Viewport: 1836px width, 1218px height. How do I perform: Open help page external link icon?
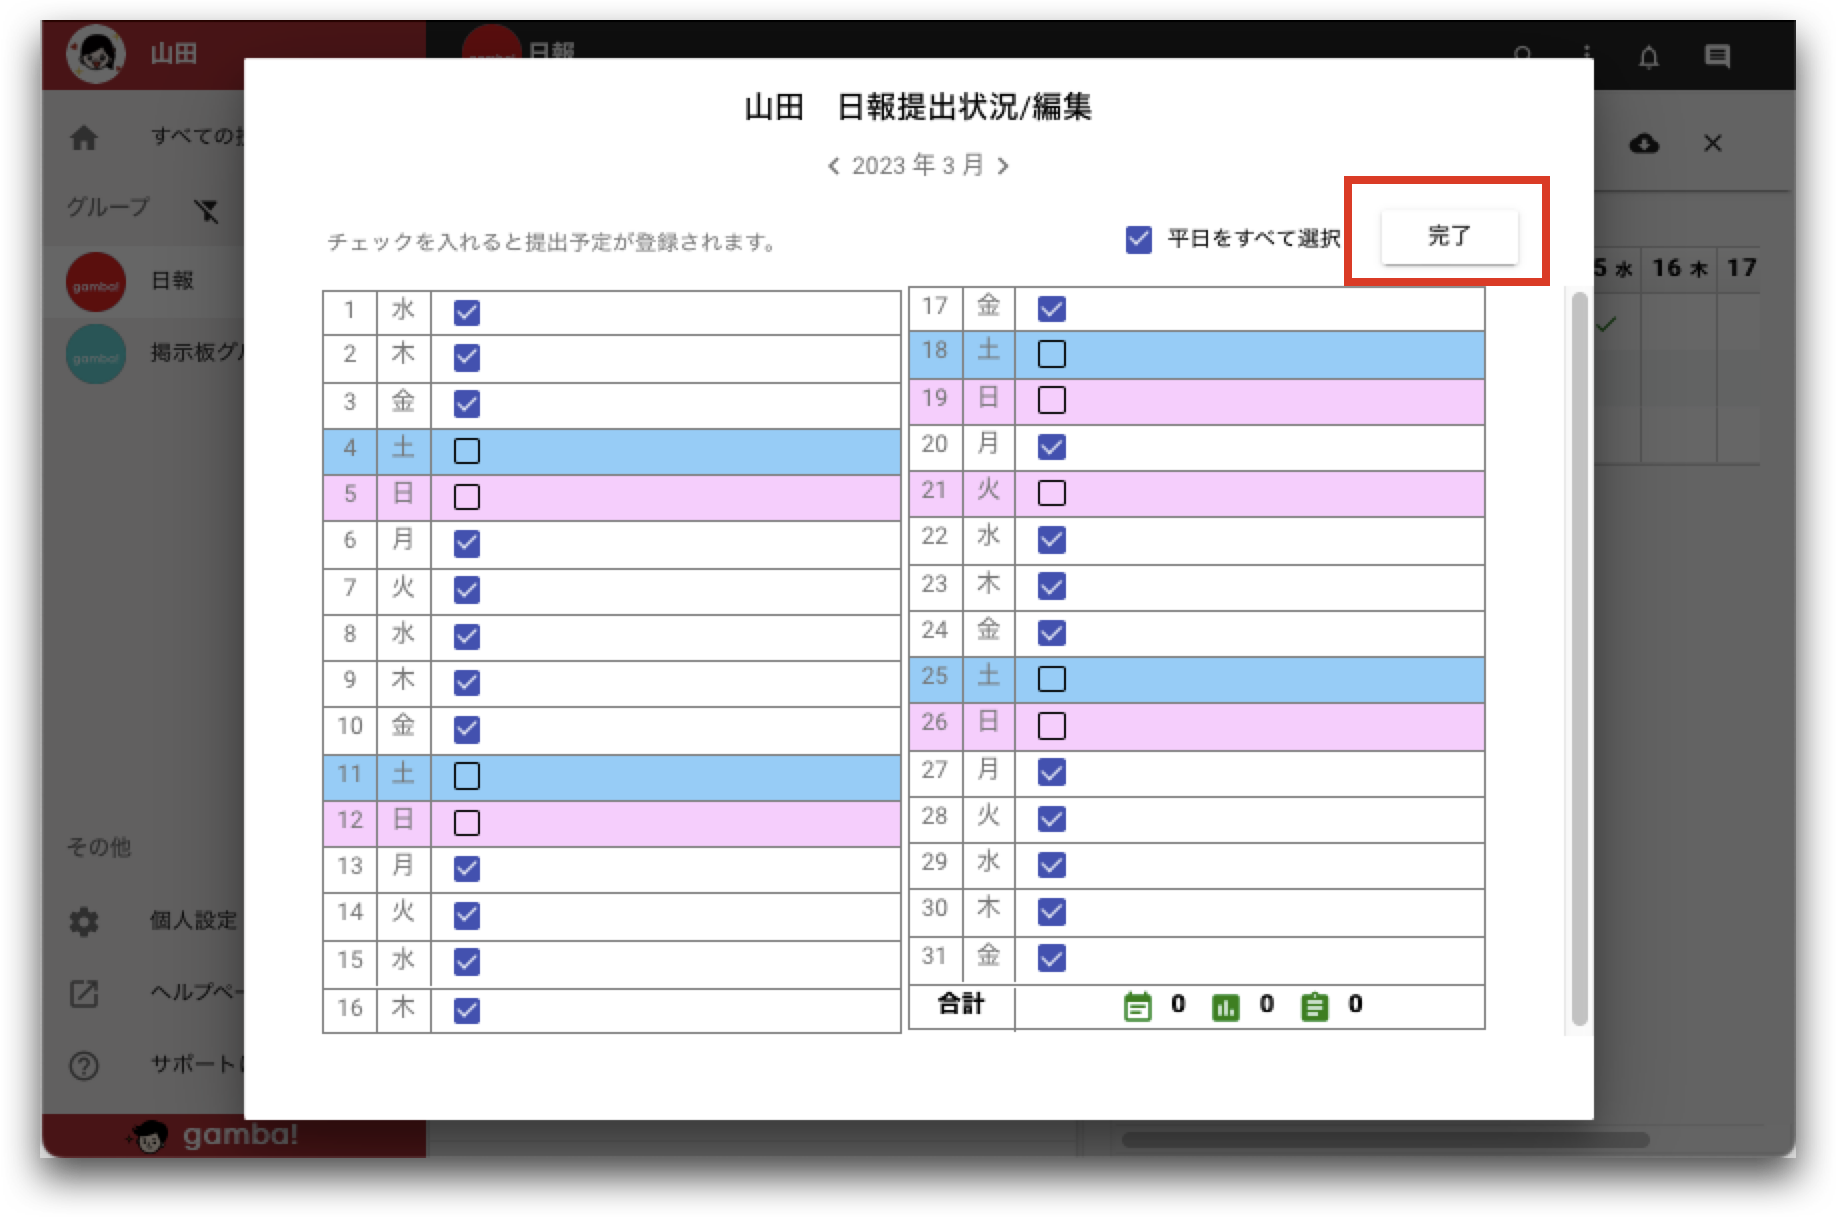point(84,993)
